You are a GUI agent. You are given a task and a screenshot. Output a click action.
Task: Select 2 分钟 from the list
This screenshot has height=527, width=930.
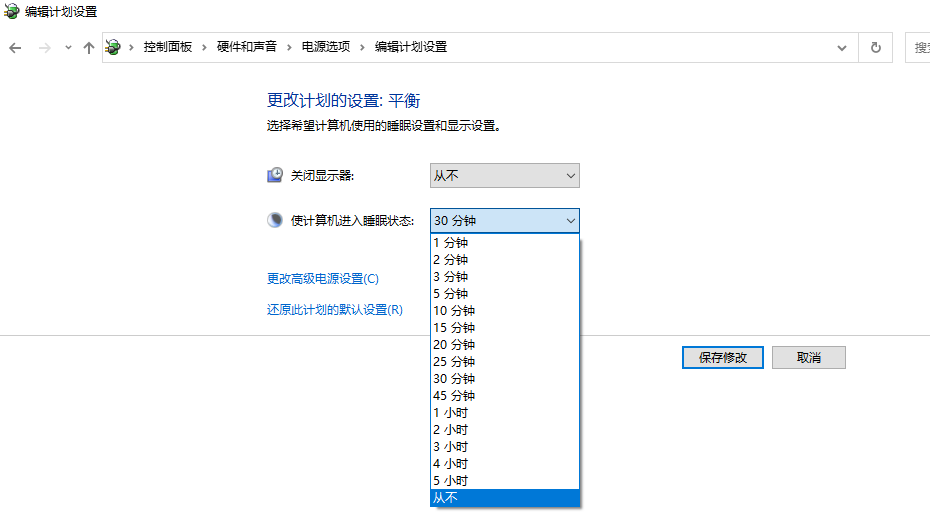(x=505, y=260)
